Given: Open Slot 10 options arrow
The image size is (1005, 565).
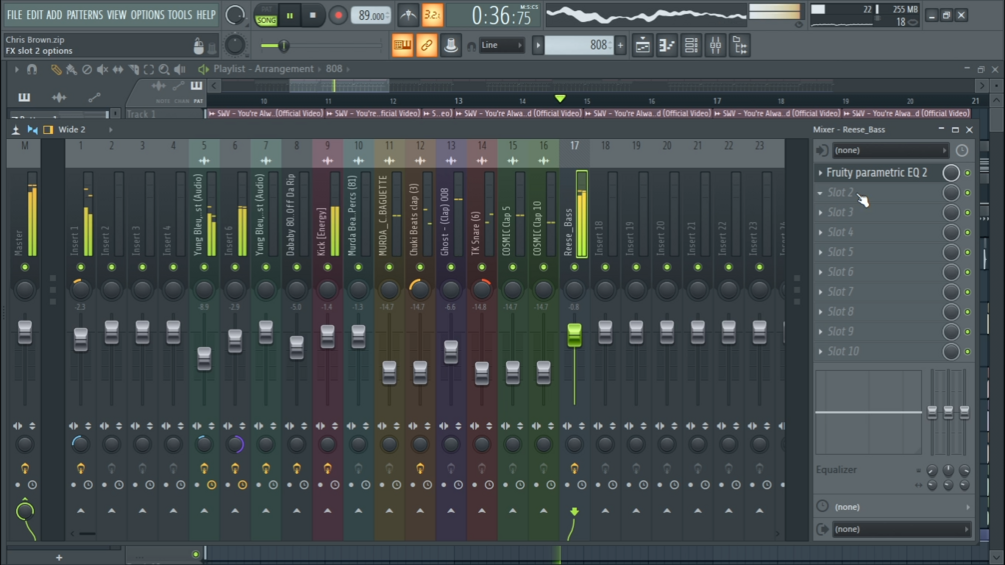Looking at the screenshot, I should [820, 352].
